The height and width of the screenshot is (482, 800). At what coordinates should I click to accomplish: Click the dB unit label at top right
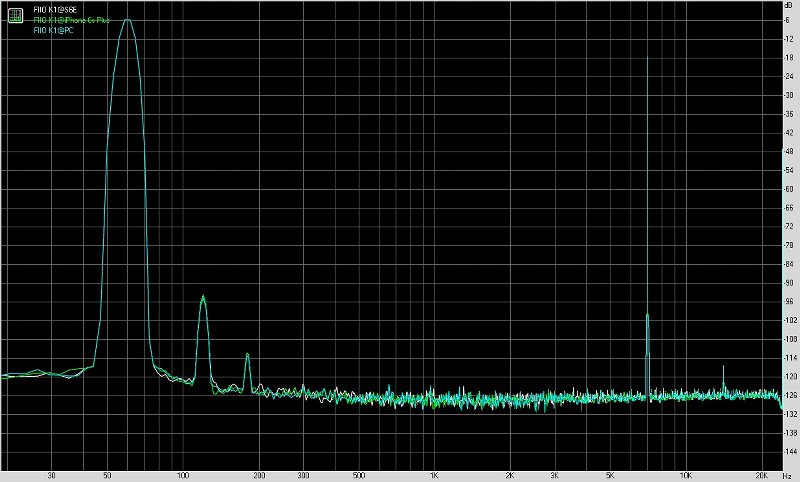[x=788, y=6]
